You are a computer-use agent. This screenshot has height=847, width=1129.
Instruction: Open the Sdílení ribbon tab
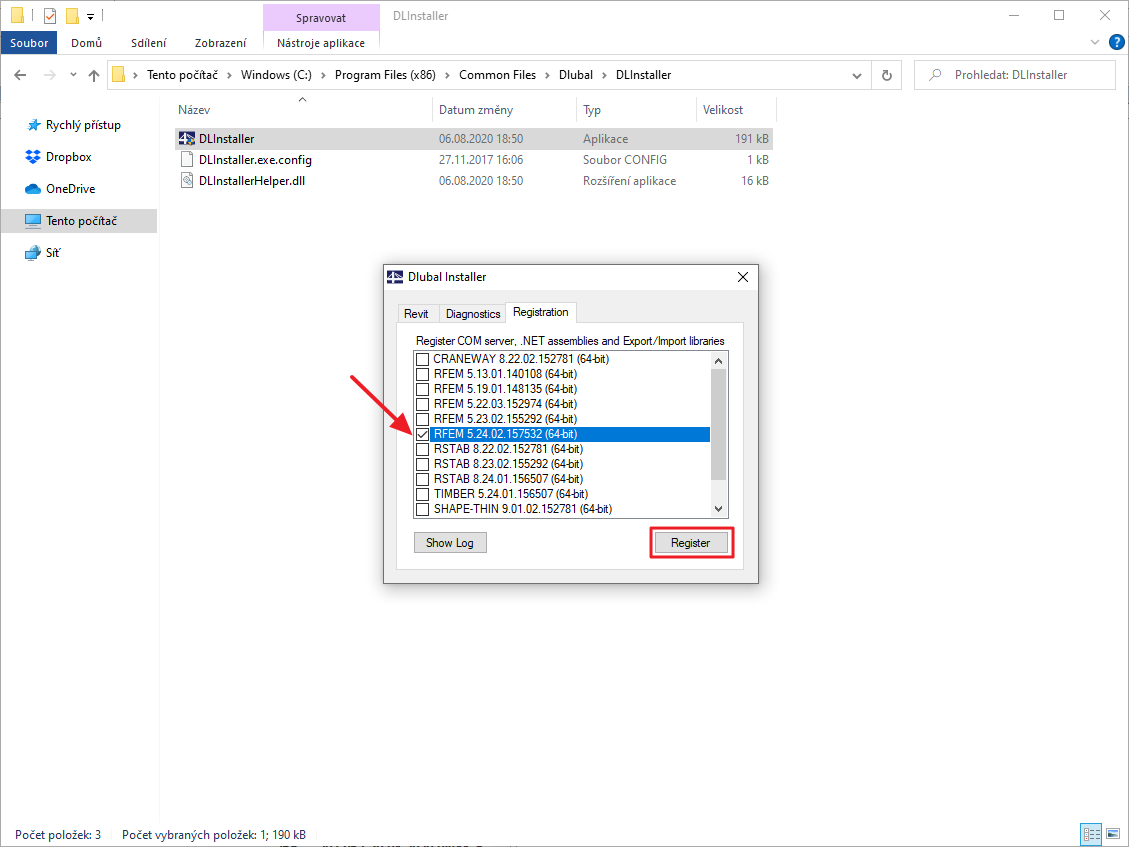(x=148, y=42)
